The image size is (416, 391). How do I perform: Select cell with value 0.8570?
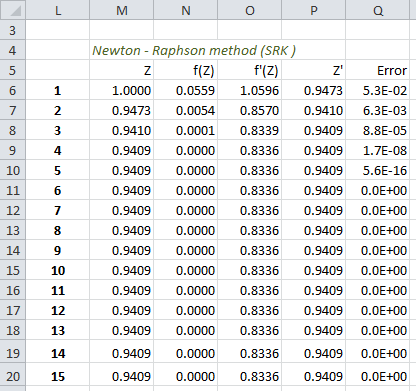point(250,110)
